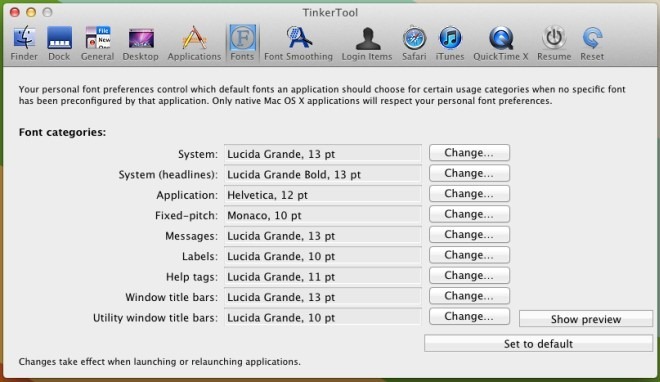Viewport: 660px width, 382px height.
Task: Open the Reset pane
Action: [592, 43]
